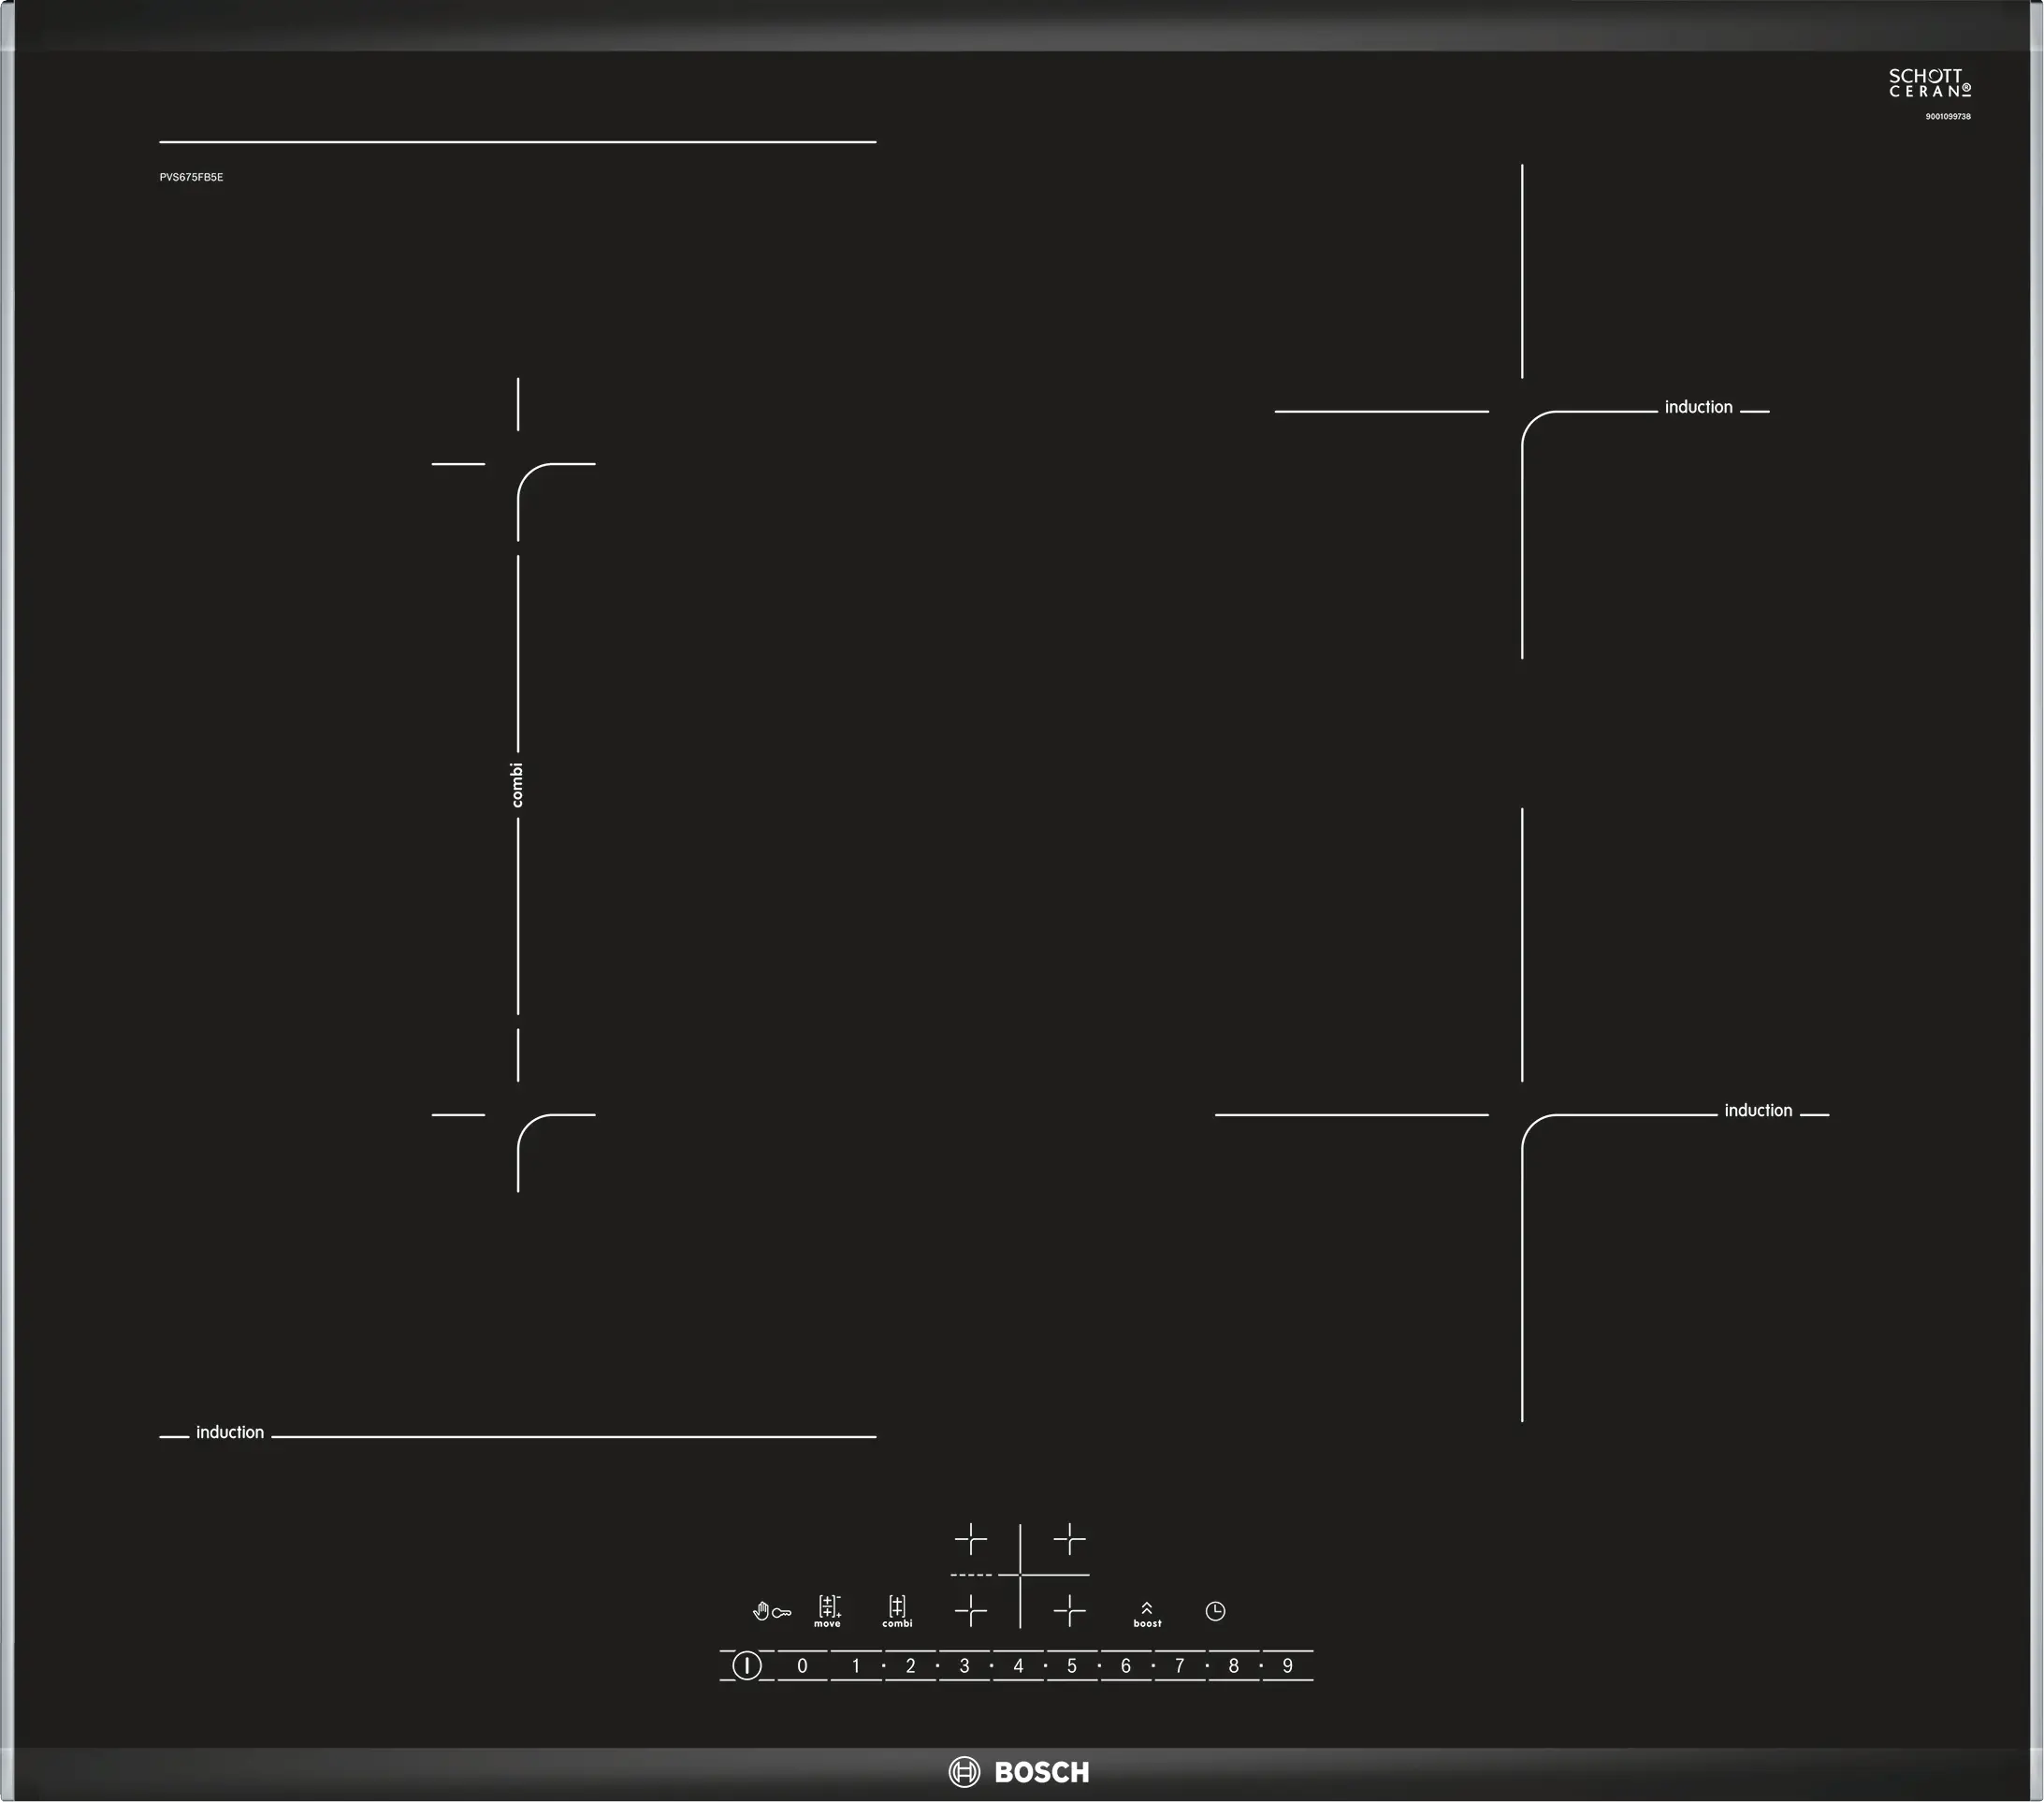The height and width of the screenshot is (1802, 2044).
Task: Tap the move function icon
Action: pyautogui.click(x=828, y=1610)
